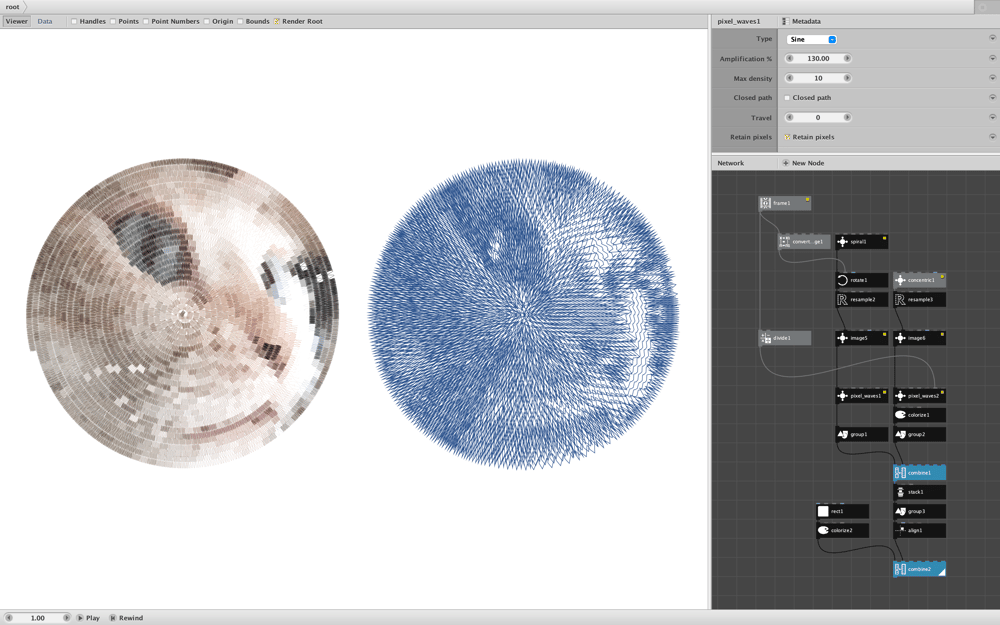The image size is (1000, 625).
Task: Select the group1 node
Action: [862, 434]
